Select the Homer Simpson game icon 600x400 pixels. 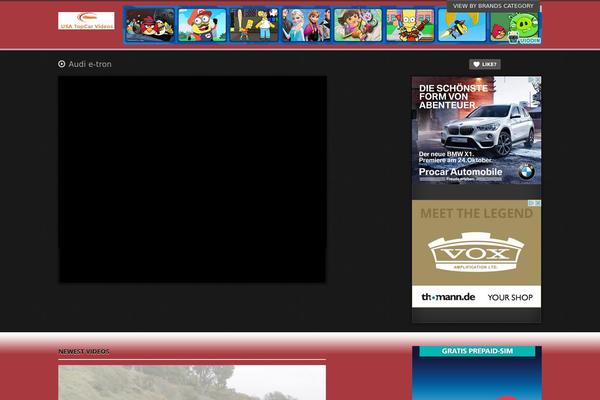click(x=254, y=25)
